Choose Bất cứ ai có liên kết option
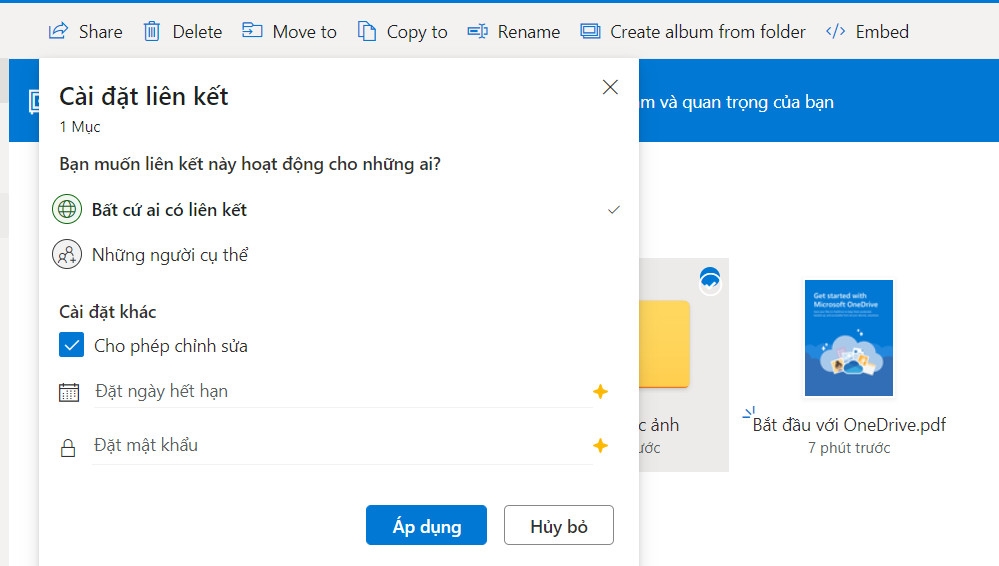This screenshot has height=566, width=999. pyautogui.click(x=336, y=209)
